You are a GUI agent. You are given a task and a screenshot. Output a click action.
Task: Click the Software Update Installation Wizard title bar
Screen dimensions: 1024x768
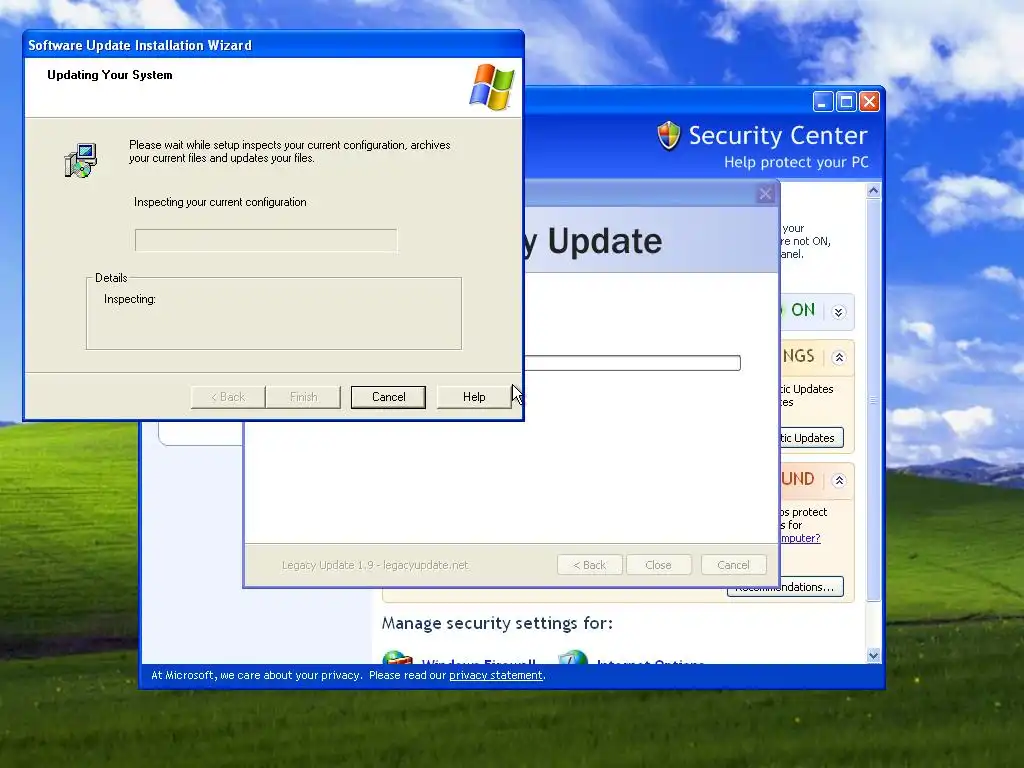[x=273, y=45]
